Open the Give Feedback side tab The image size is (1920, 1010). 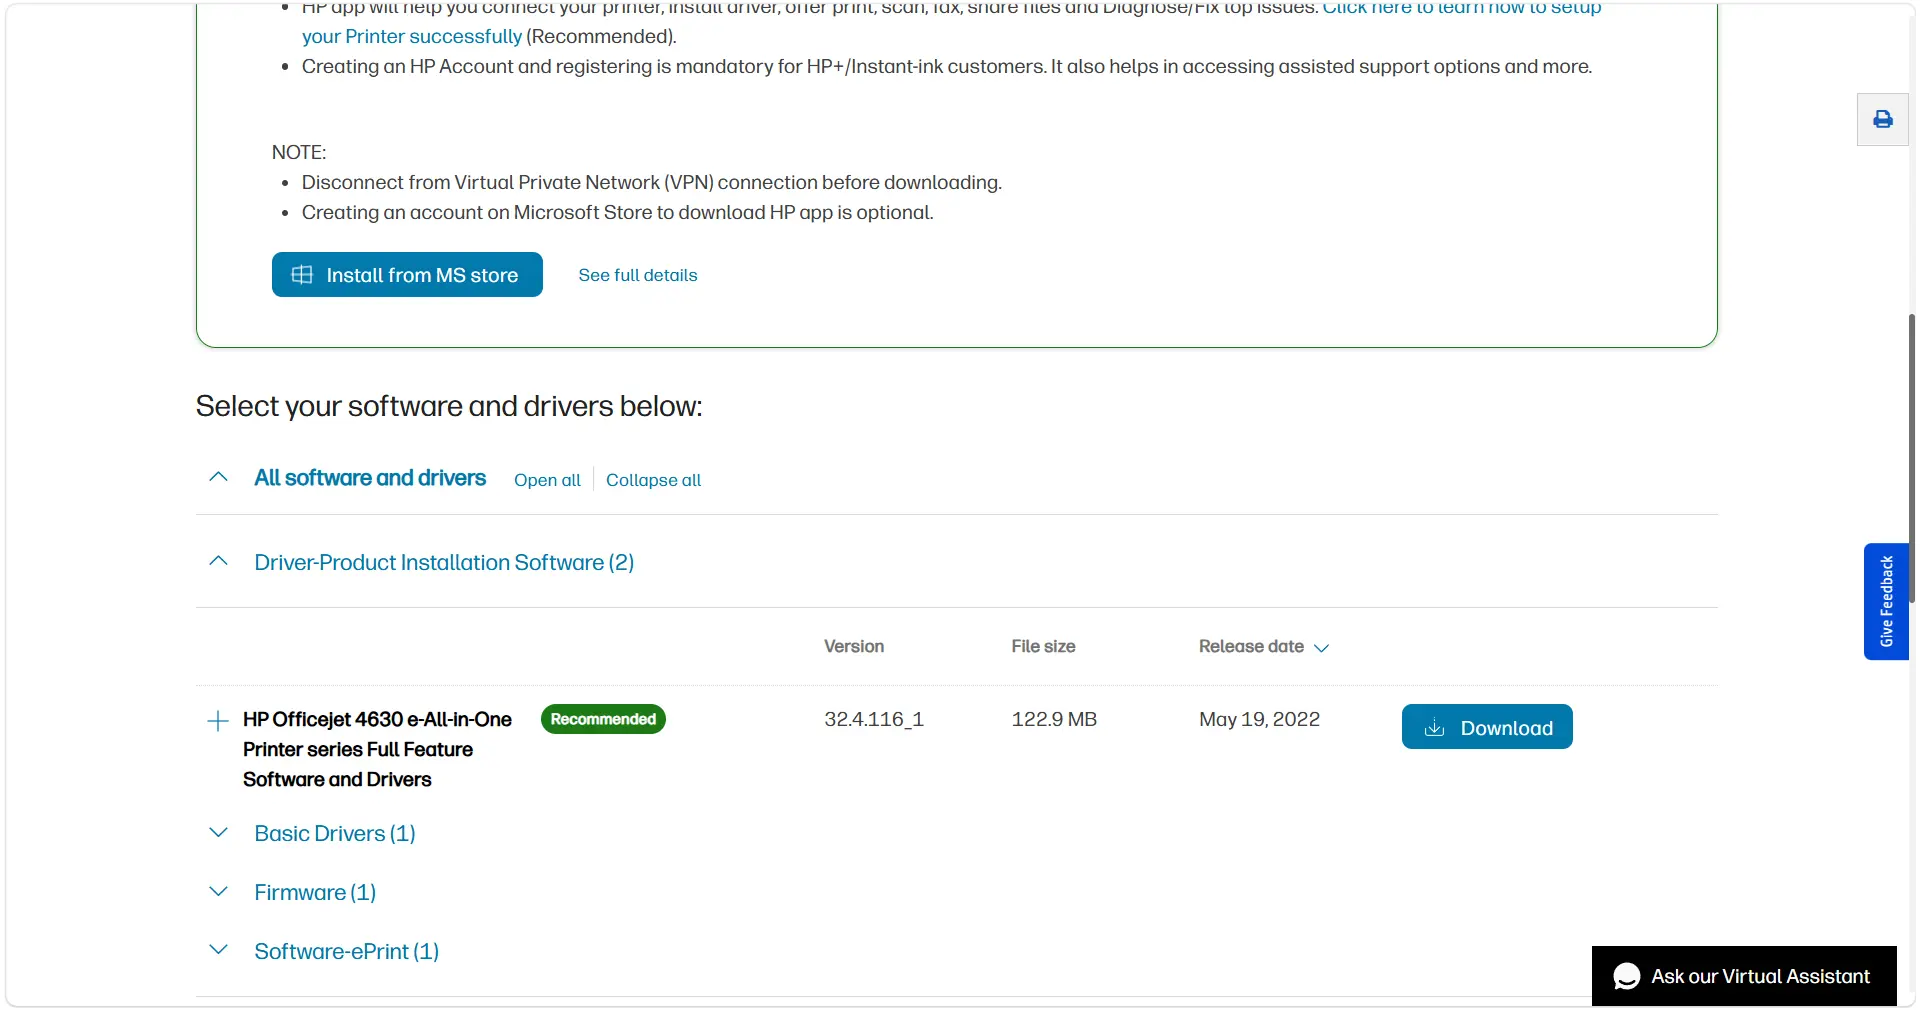point(1886,601)
